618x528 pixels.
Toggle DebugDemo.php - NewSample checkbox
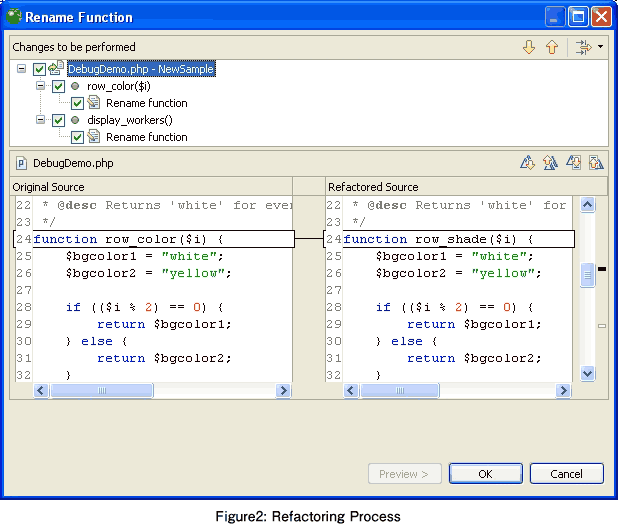pyautogui.click(x=39, y=69)
